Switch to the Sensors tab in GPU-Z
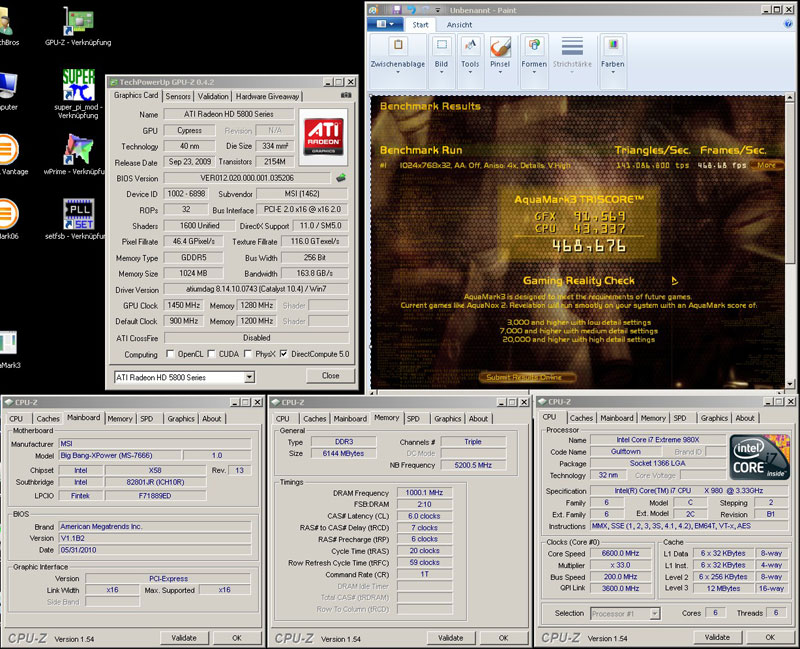 (178, 96)
